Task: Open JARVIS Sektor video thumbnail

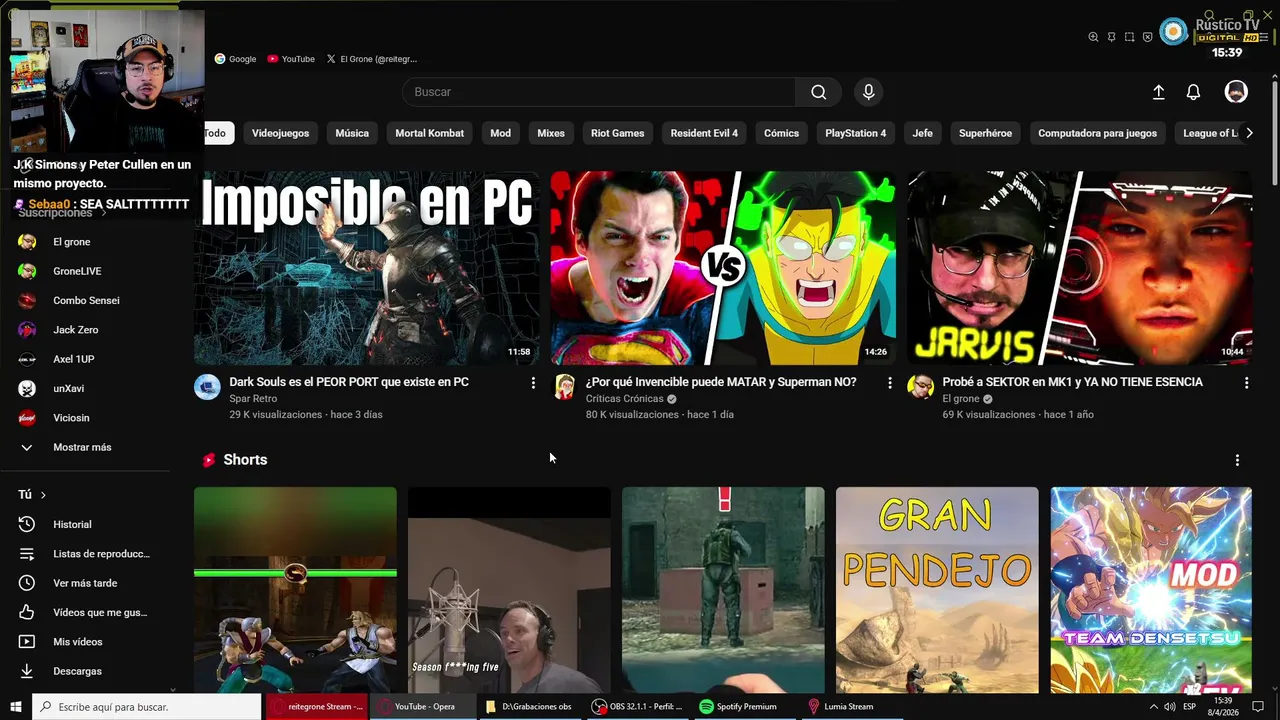Action: [x=1080, y=268]
